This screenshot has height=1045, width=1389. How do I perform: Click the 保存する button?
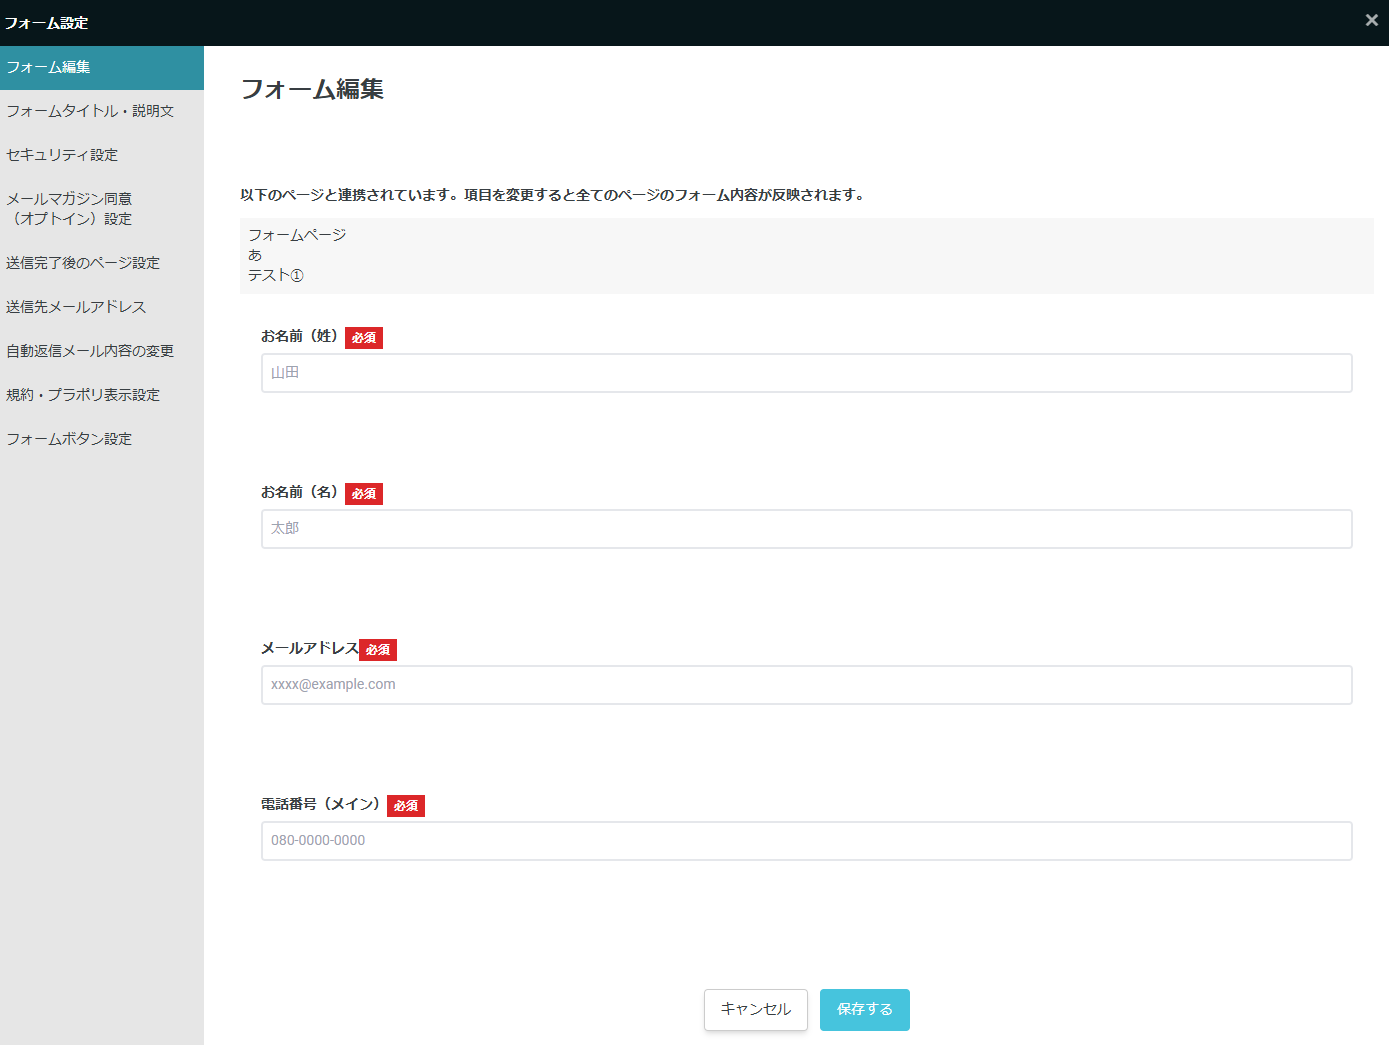[864, 1010]
